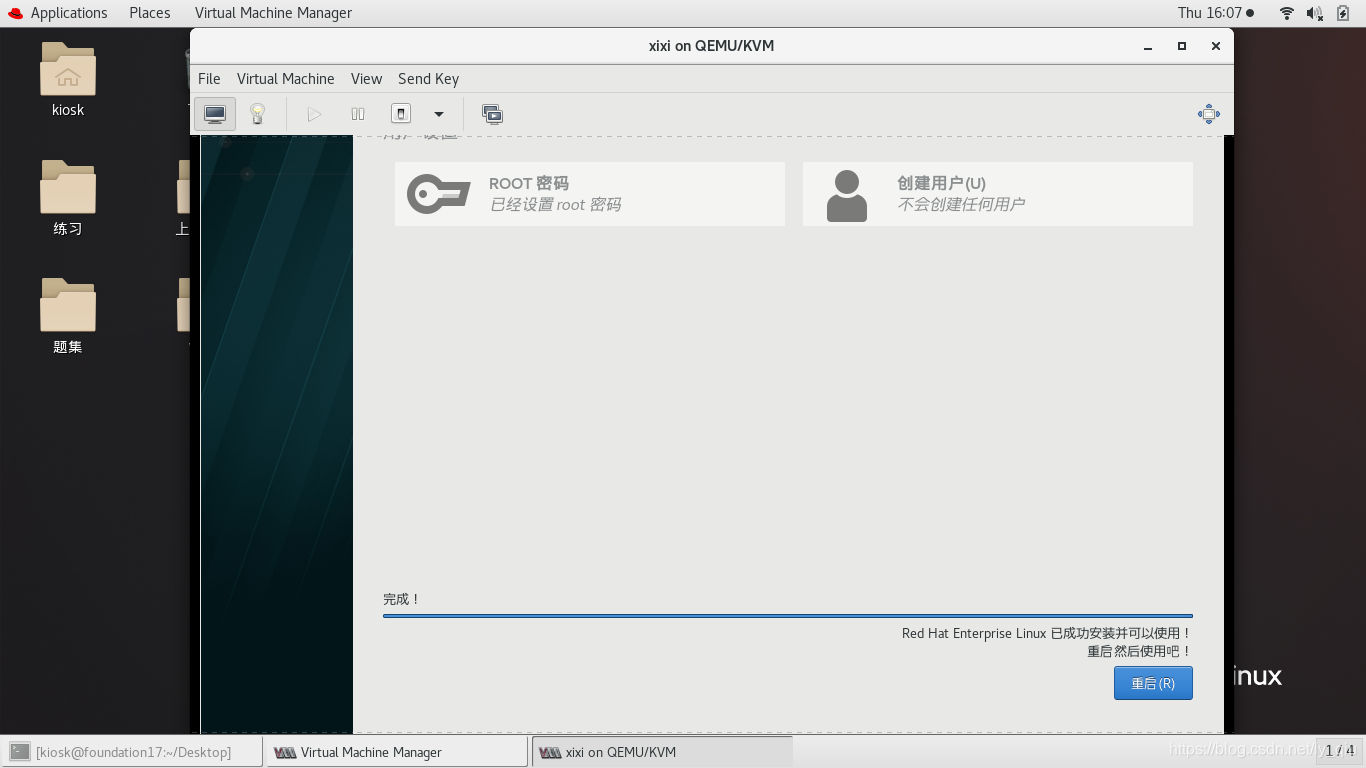Open the Places menu
1366x768 pixels.
point(150,13)
